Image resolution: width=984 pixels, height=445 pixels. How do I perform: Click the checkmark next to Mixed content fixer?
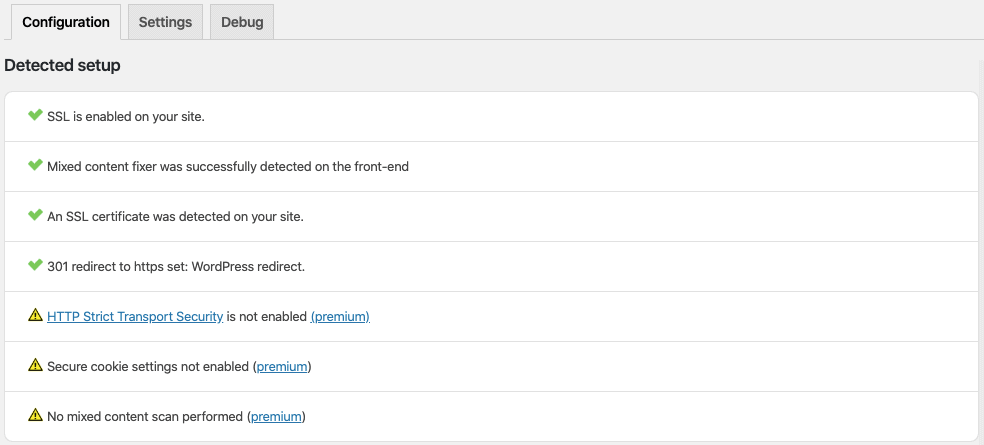point(35,165)
